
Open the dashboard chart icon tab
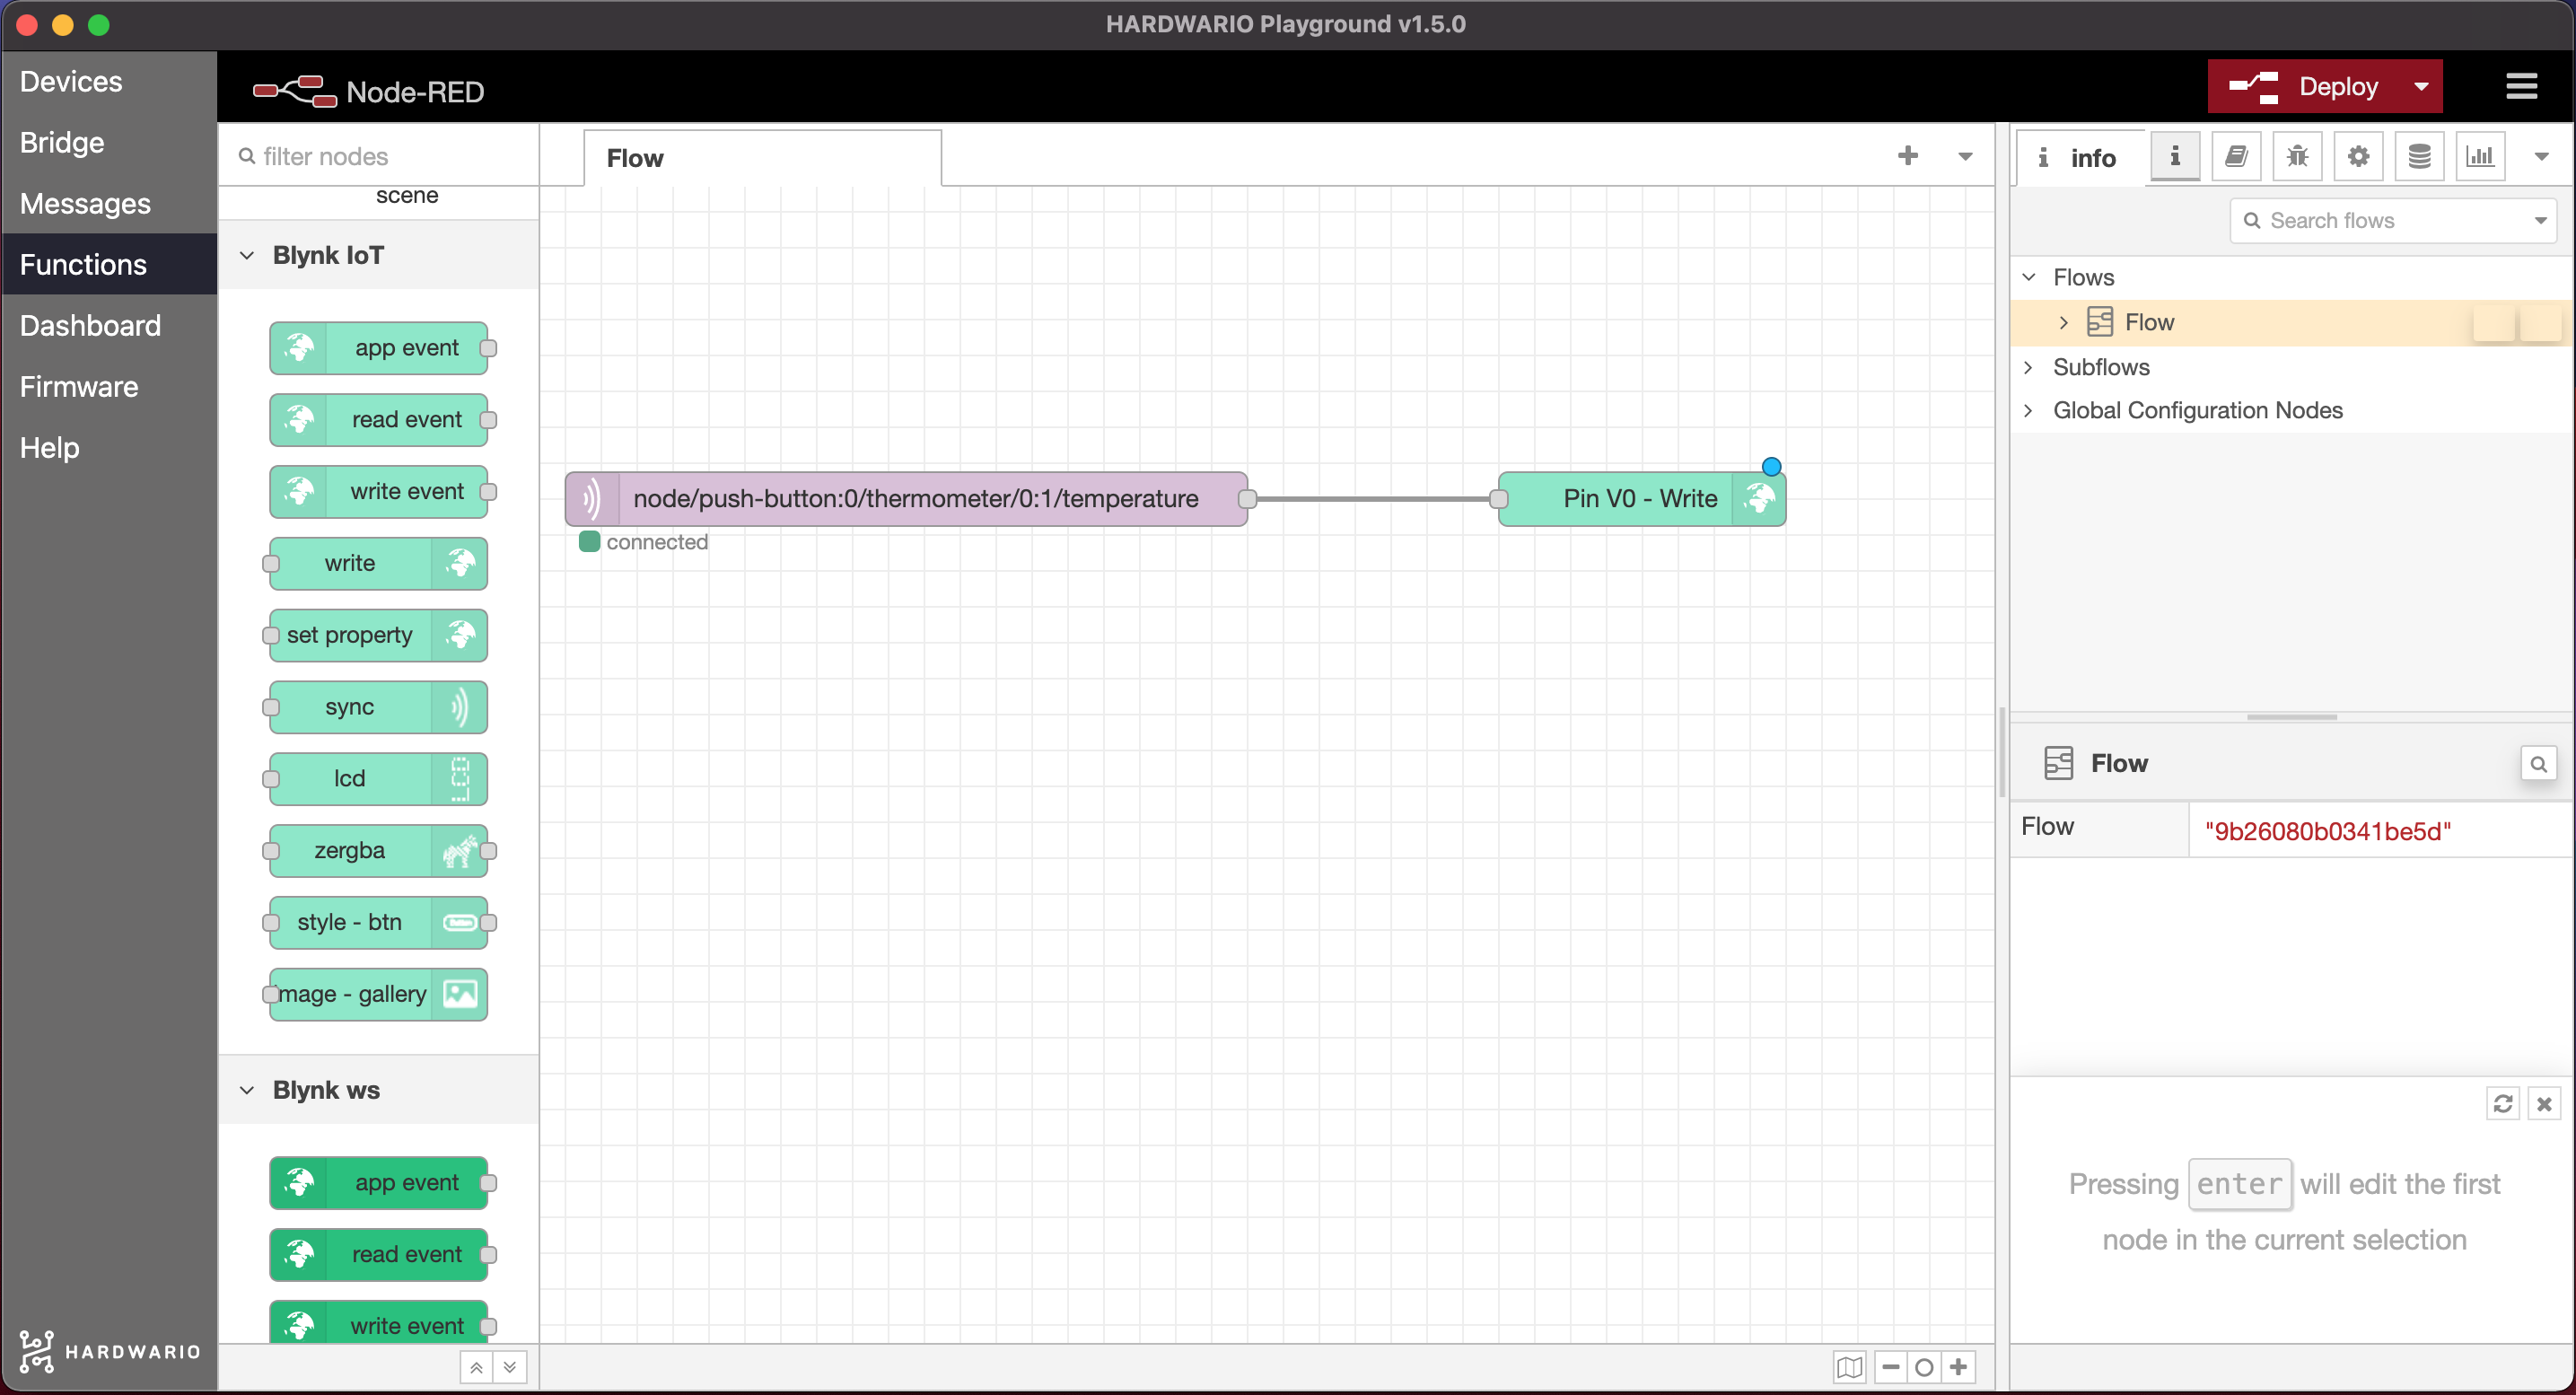click(x=2480, y=156)
